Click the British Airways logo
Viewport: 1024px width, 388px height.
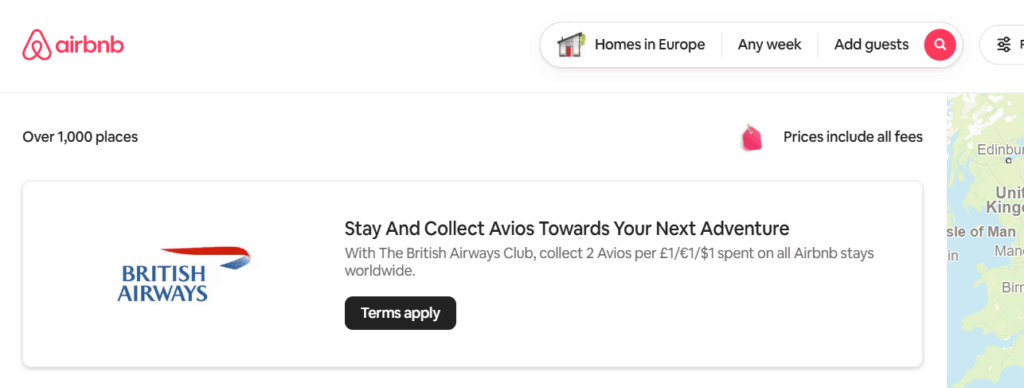pos(184,274)
